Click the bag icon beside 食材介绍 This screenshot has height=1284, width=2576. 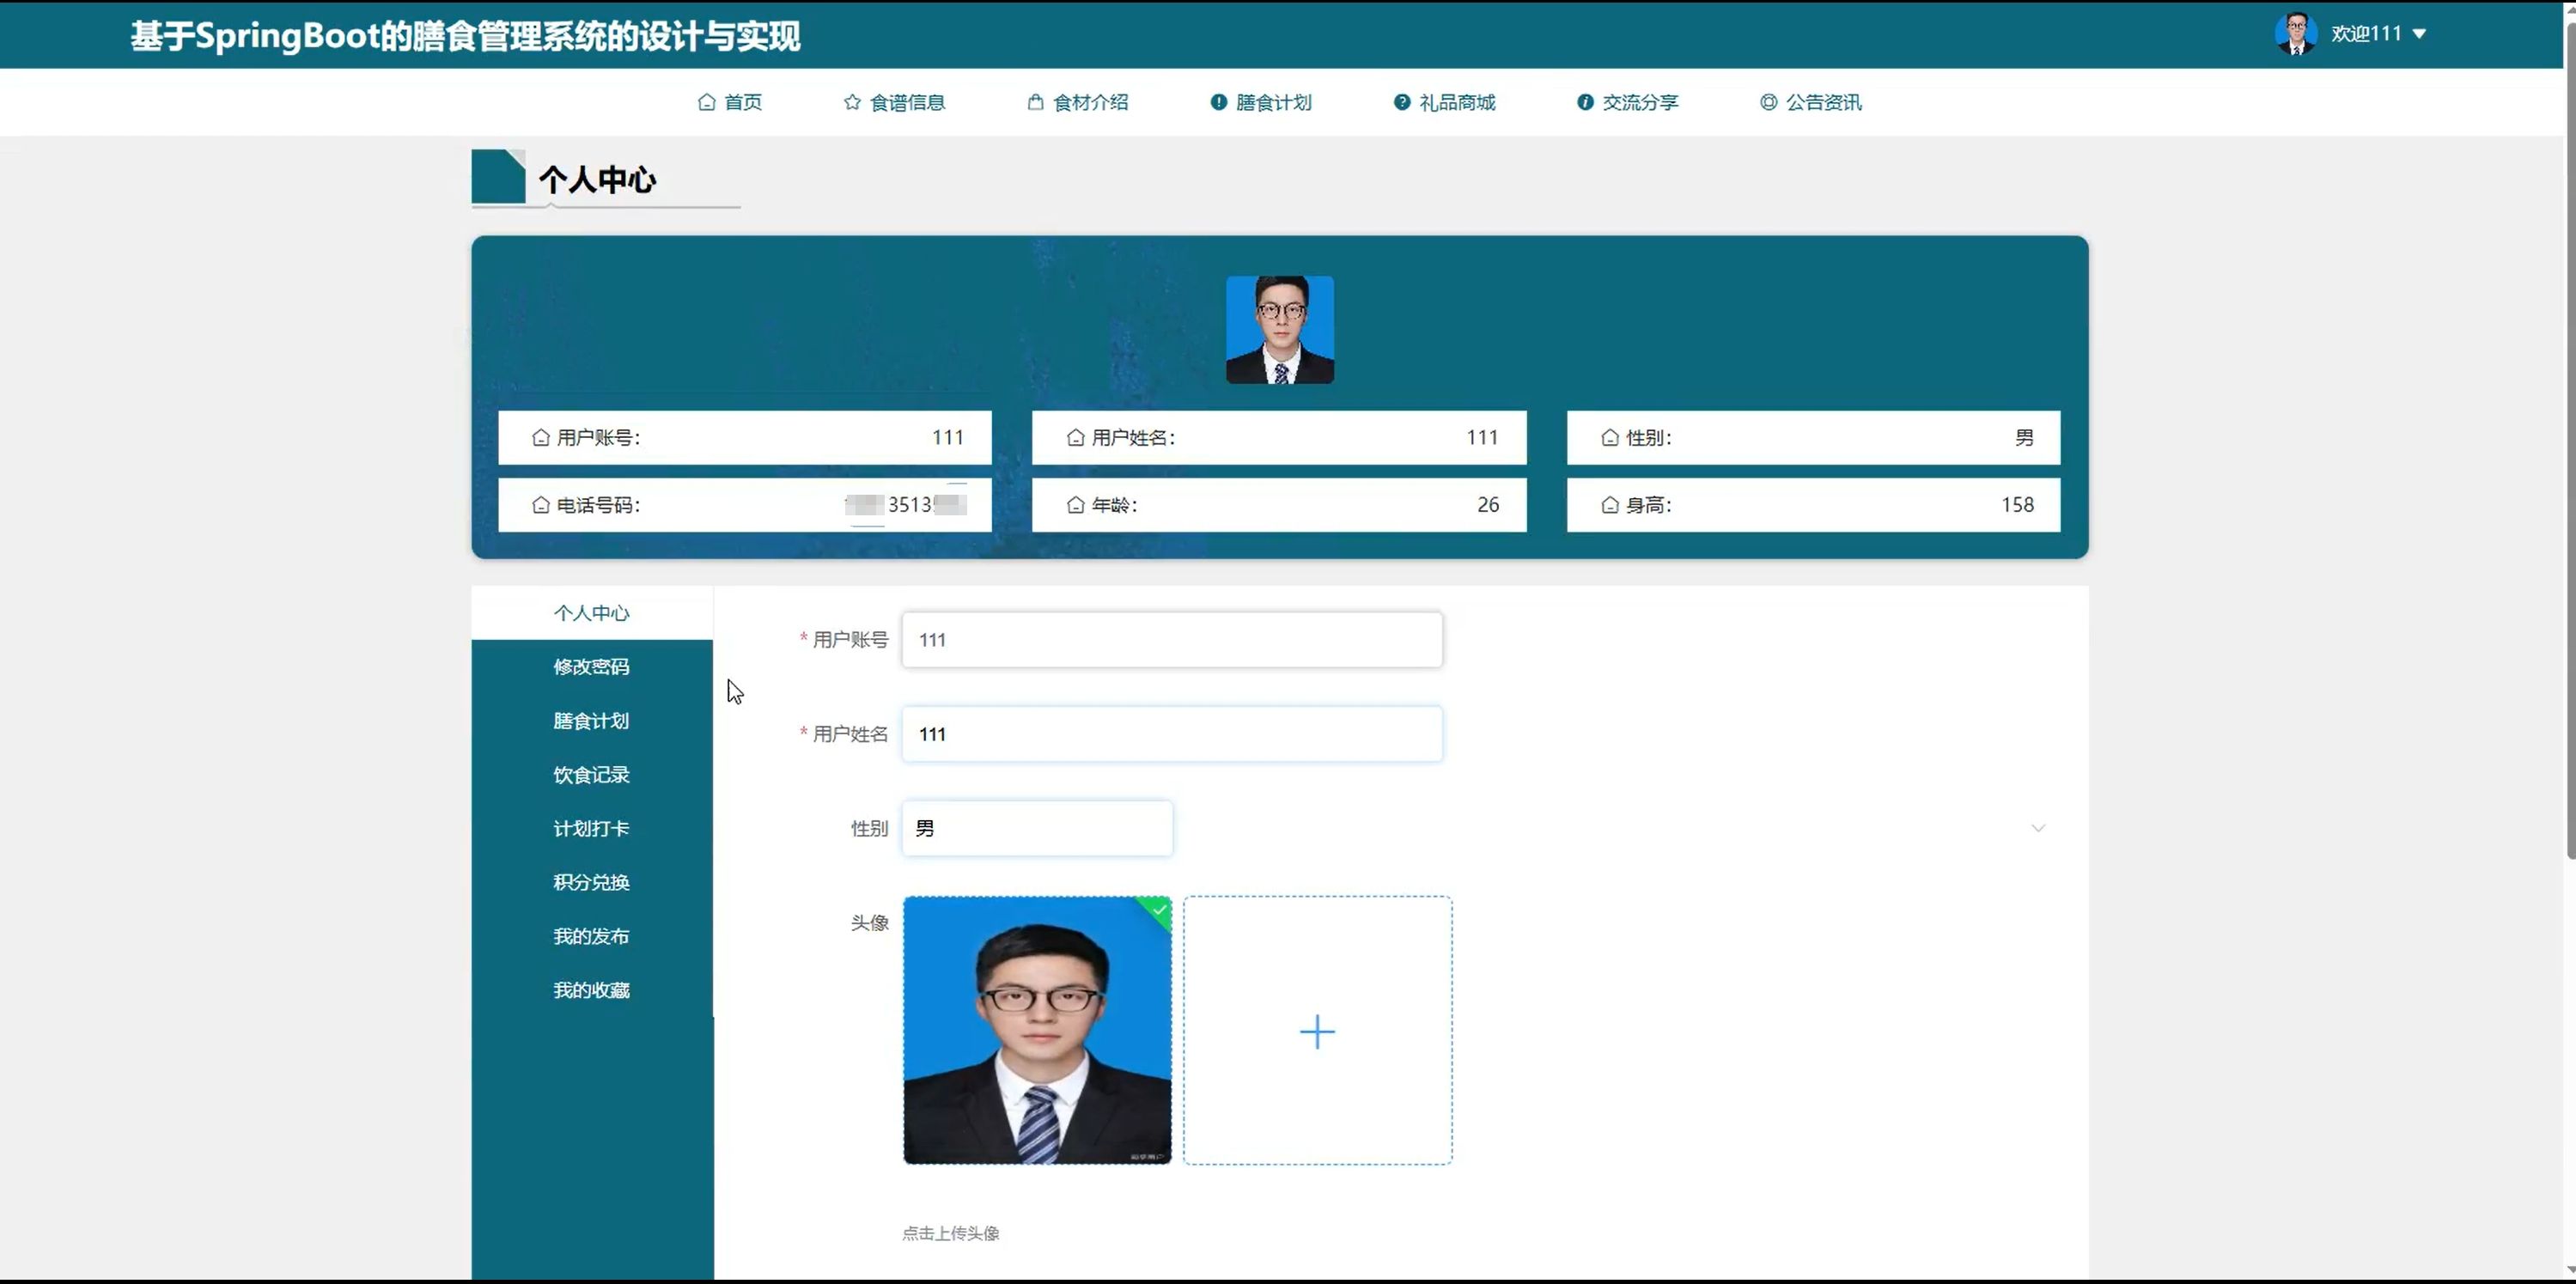pyautogui.click(x=1036, y=102)
